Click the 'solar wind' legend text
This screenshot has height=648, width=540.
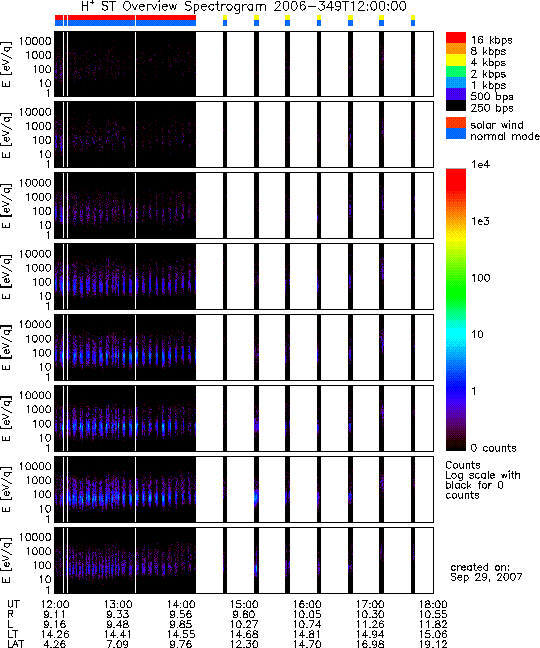coord(497,125)
